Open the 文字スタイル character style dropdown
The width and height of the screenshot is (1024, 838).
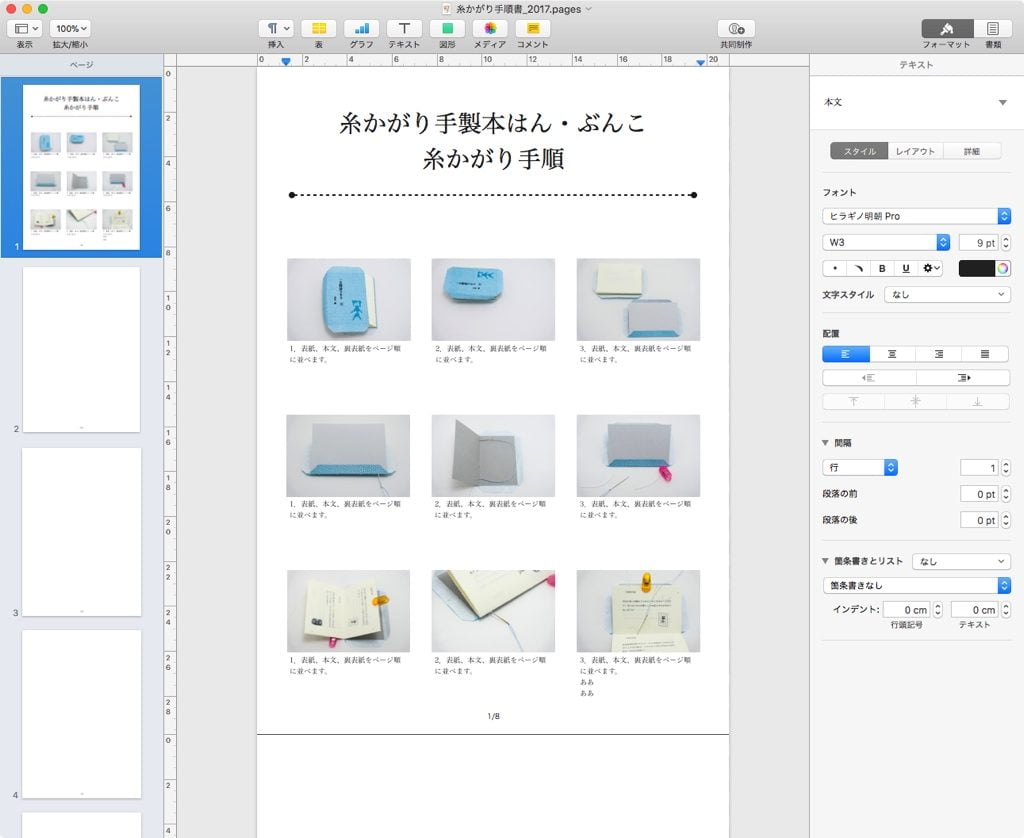pyautogui.click(x=947, y=295)
